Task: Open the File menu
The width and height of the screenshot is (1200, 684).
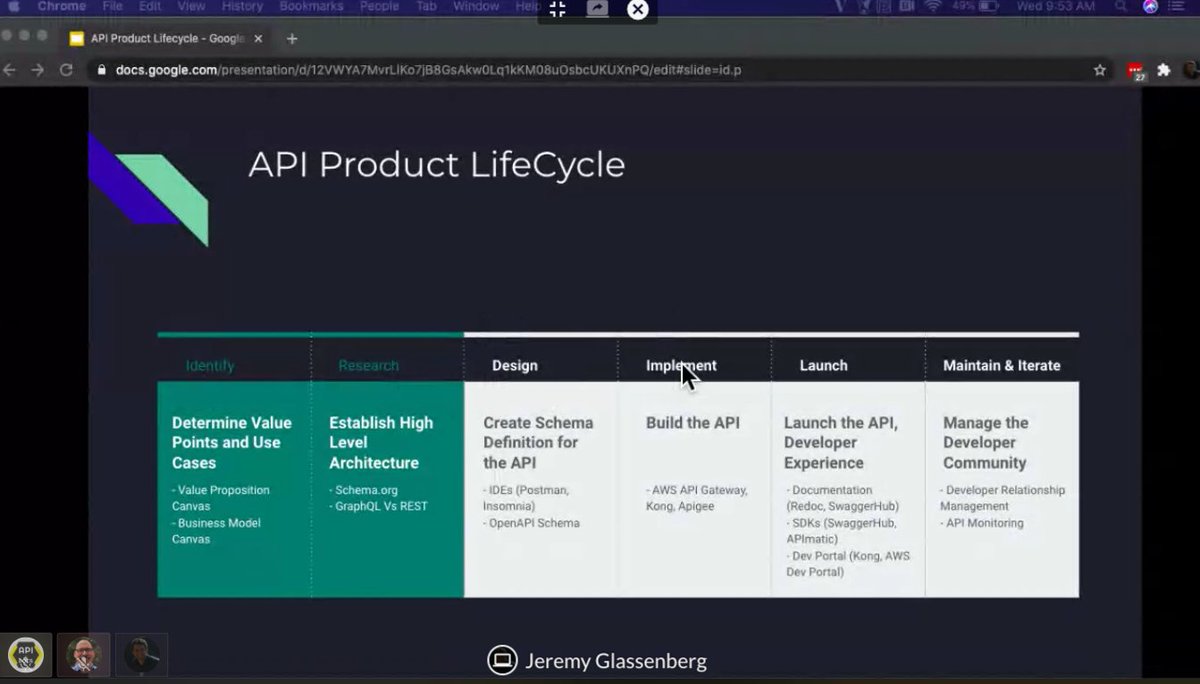Action: 112,6
